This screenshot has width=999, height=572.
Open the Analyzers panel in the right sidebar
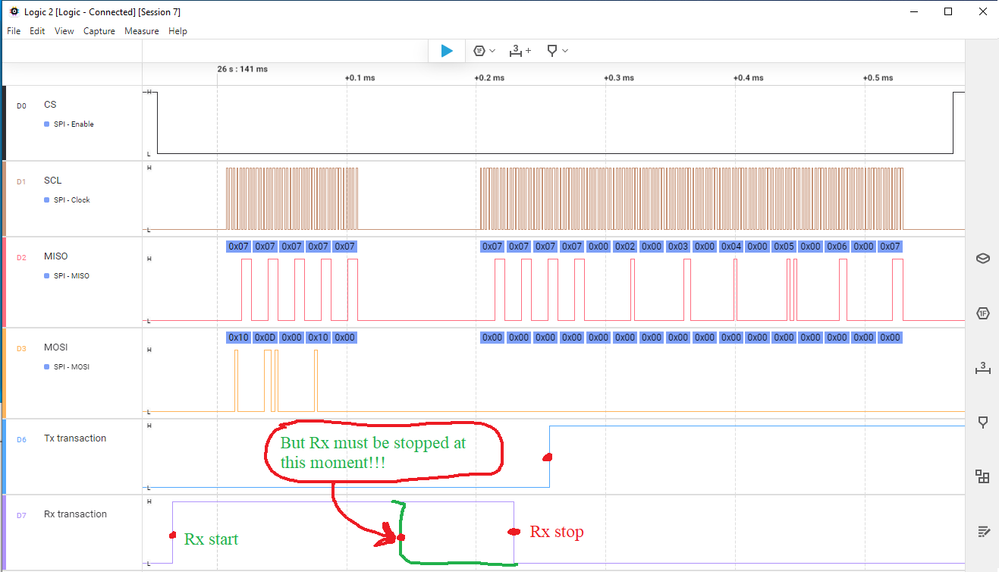pos(983,313)
